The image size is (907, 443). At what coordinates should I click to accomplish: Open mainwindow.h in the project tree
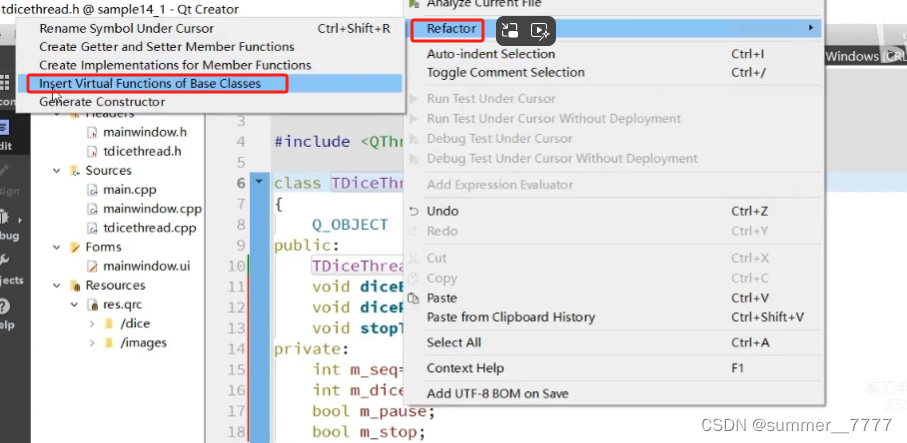[145, 132]
